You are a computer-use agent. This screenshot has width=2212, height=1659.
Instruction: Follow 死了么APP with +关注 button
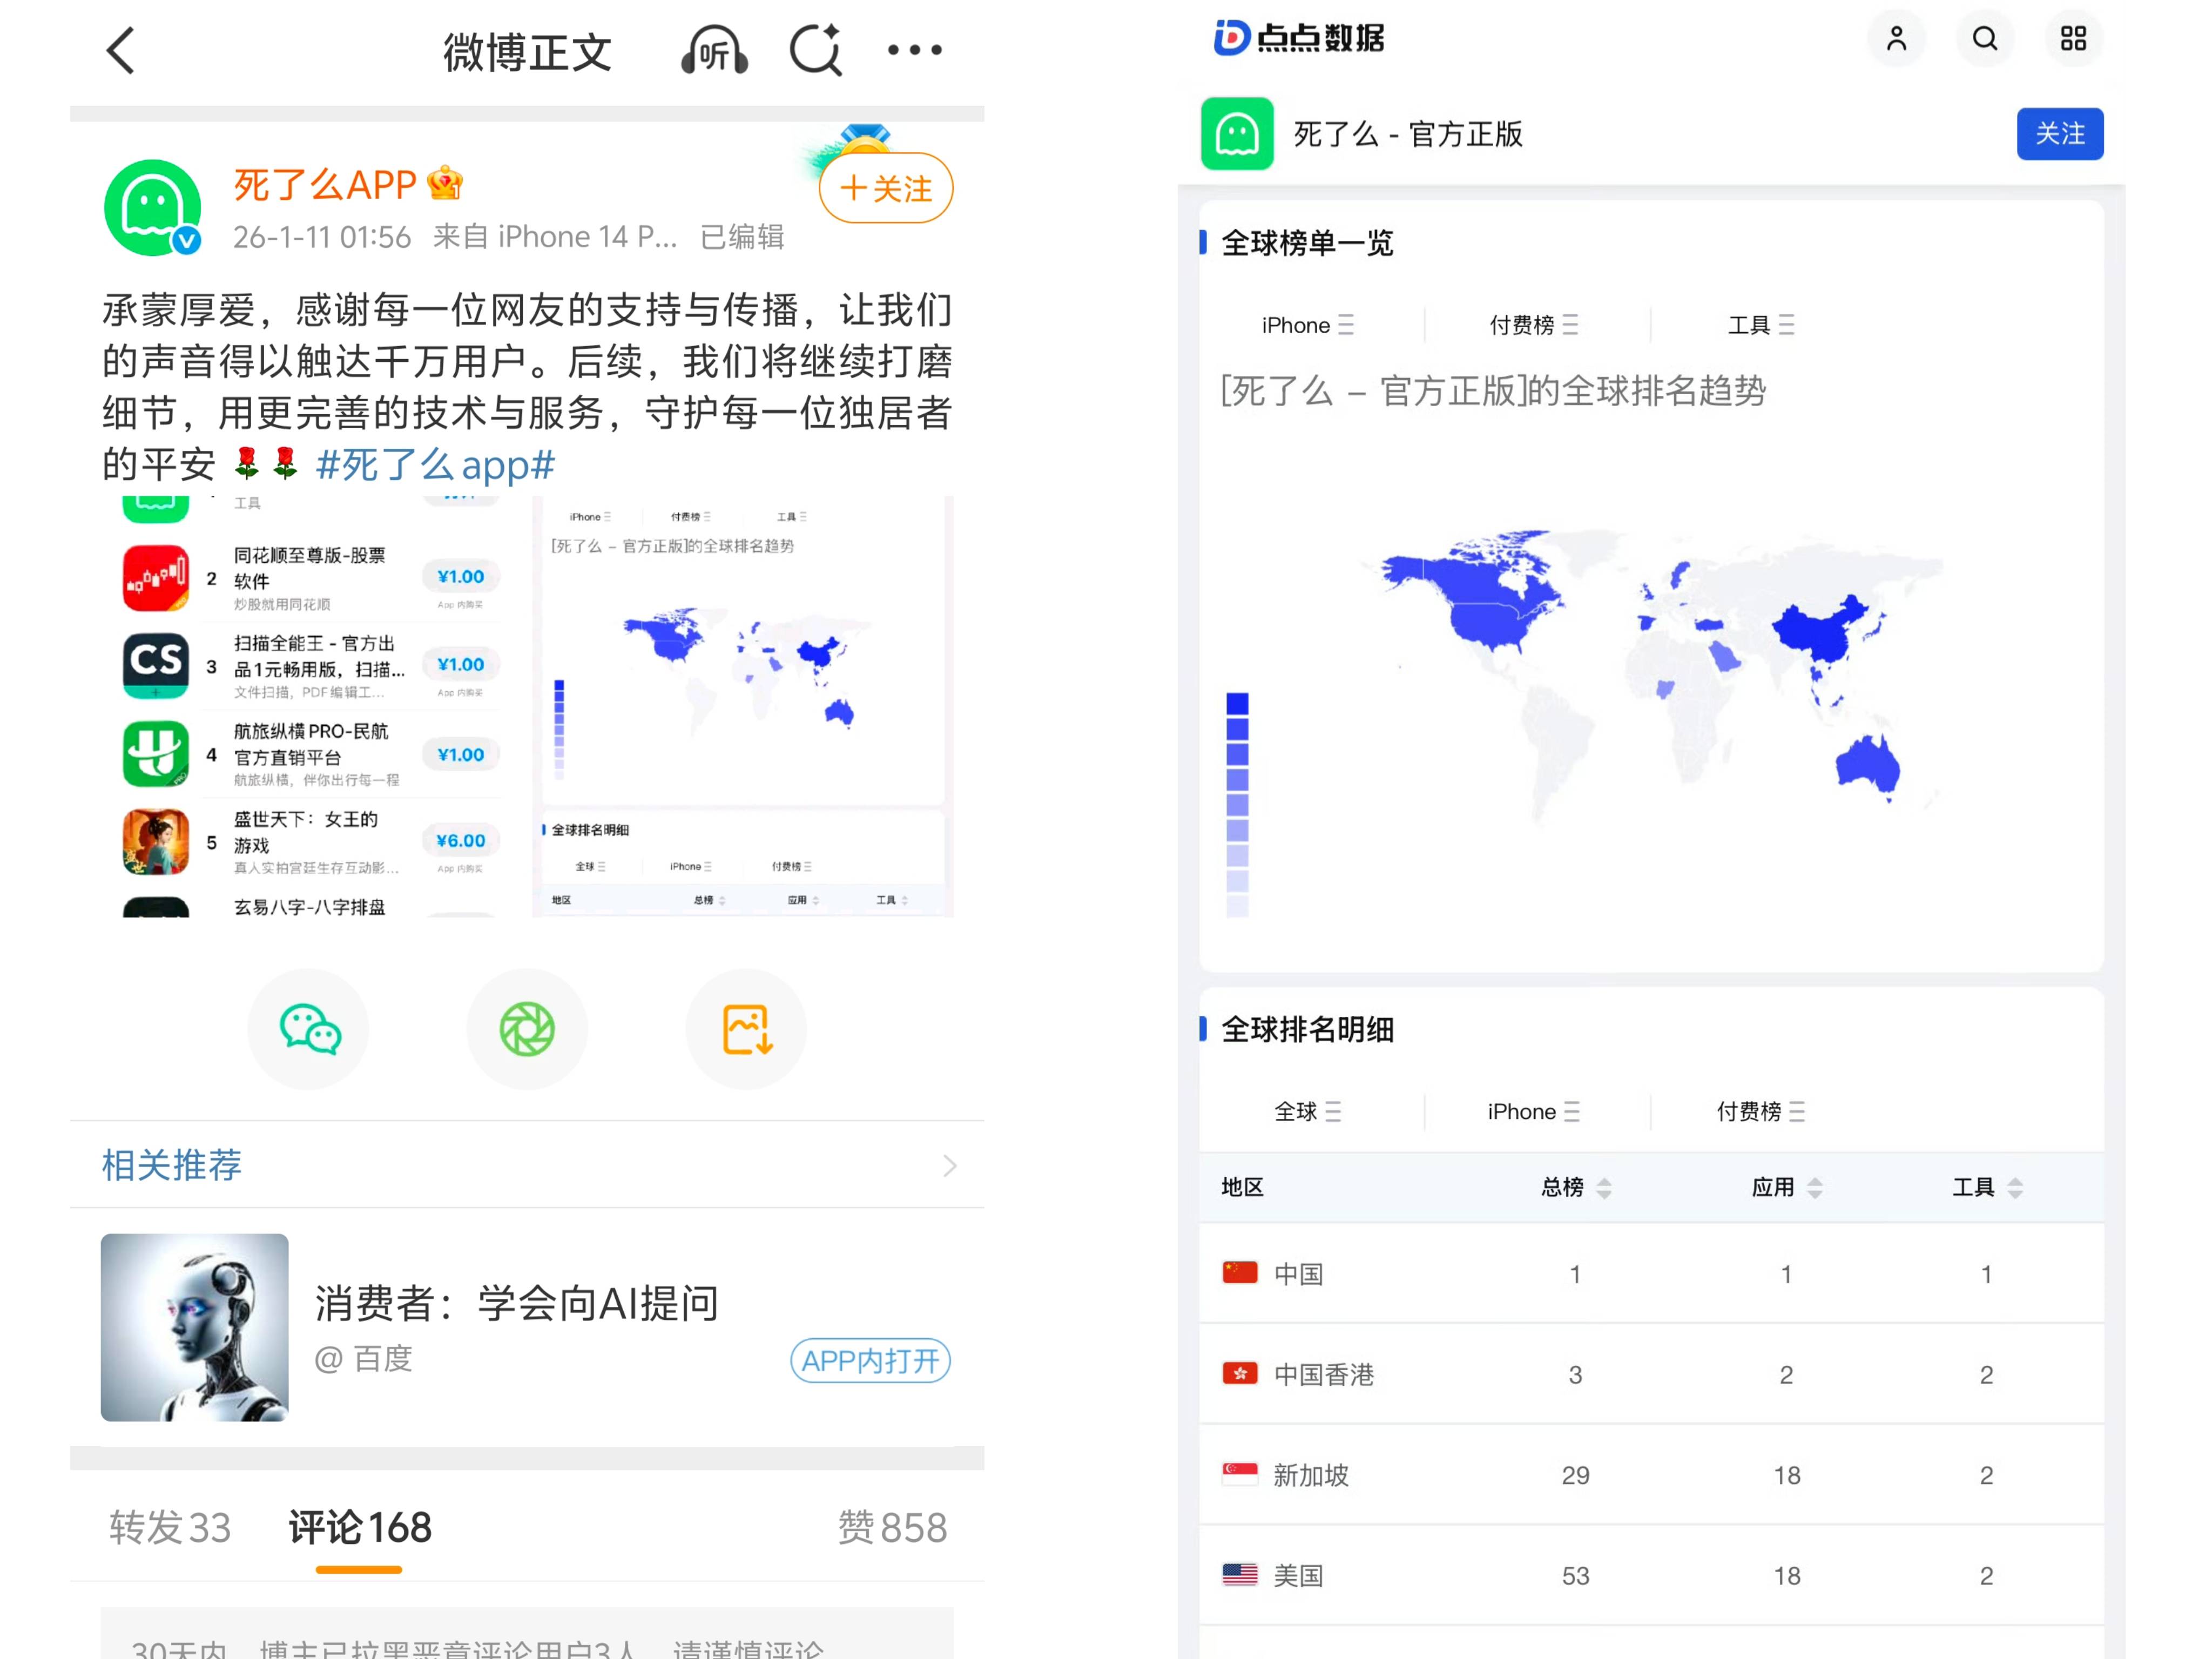click(x=886, y=188)
